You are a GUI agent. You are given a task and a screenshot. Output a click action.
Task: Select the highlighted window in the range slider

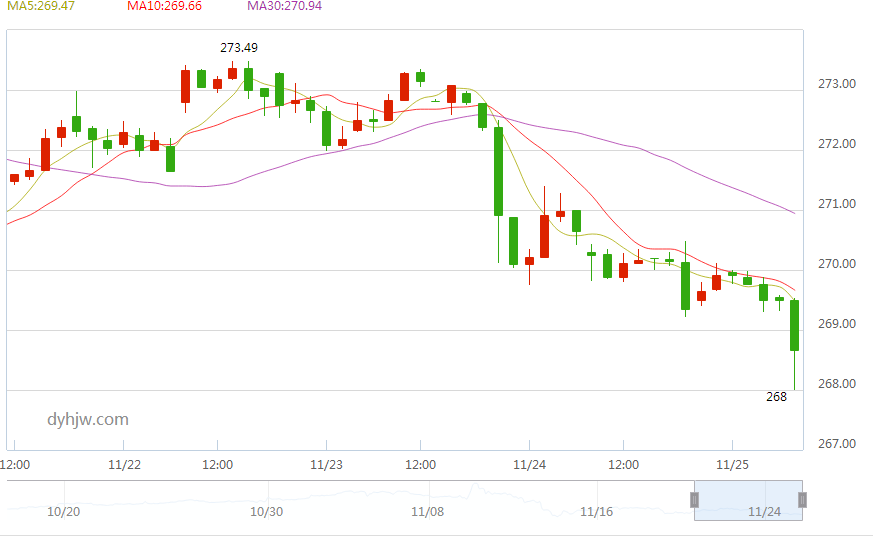748,500
